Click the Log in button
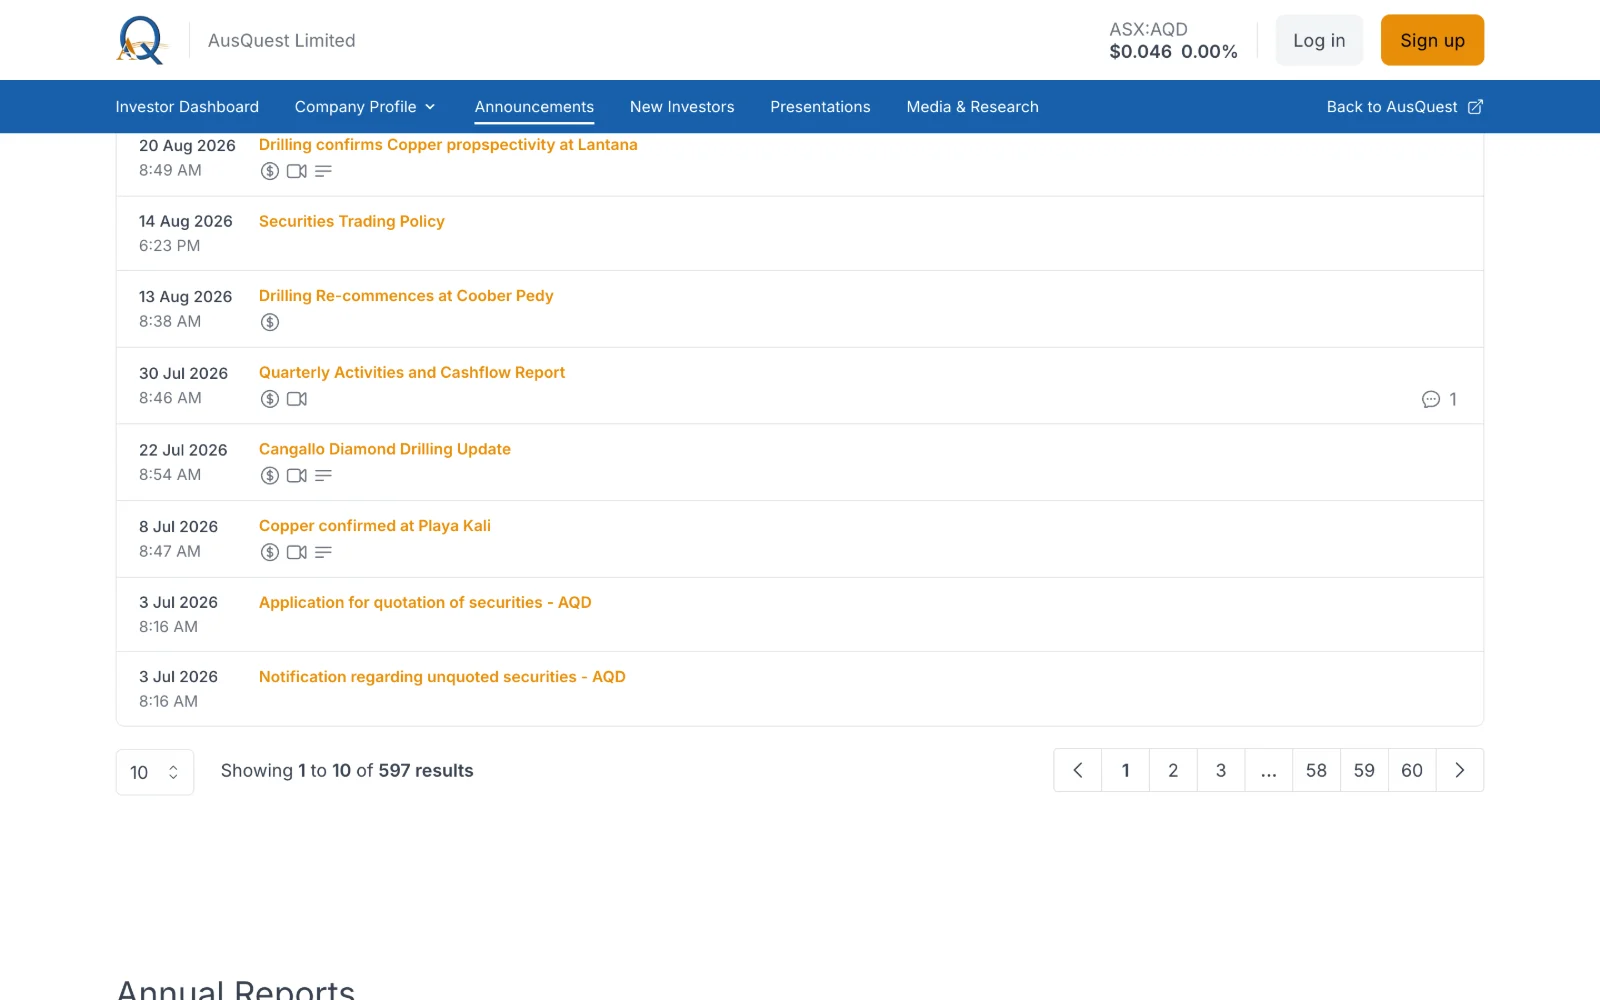This screenshot has height=1000, width=1600. (1319, 40)
